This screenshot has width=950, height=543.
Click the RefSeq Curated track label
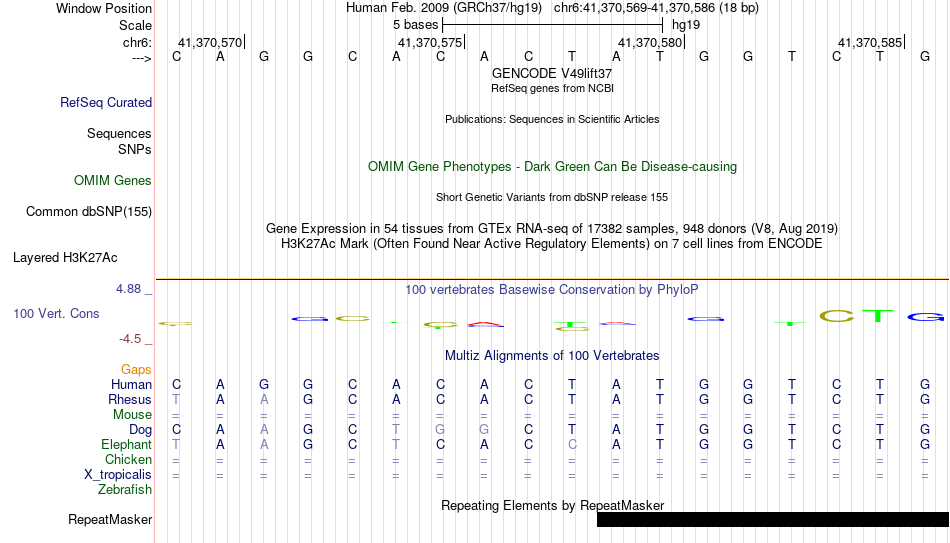point(106,102)
